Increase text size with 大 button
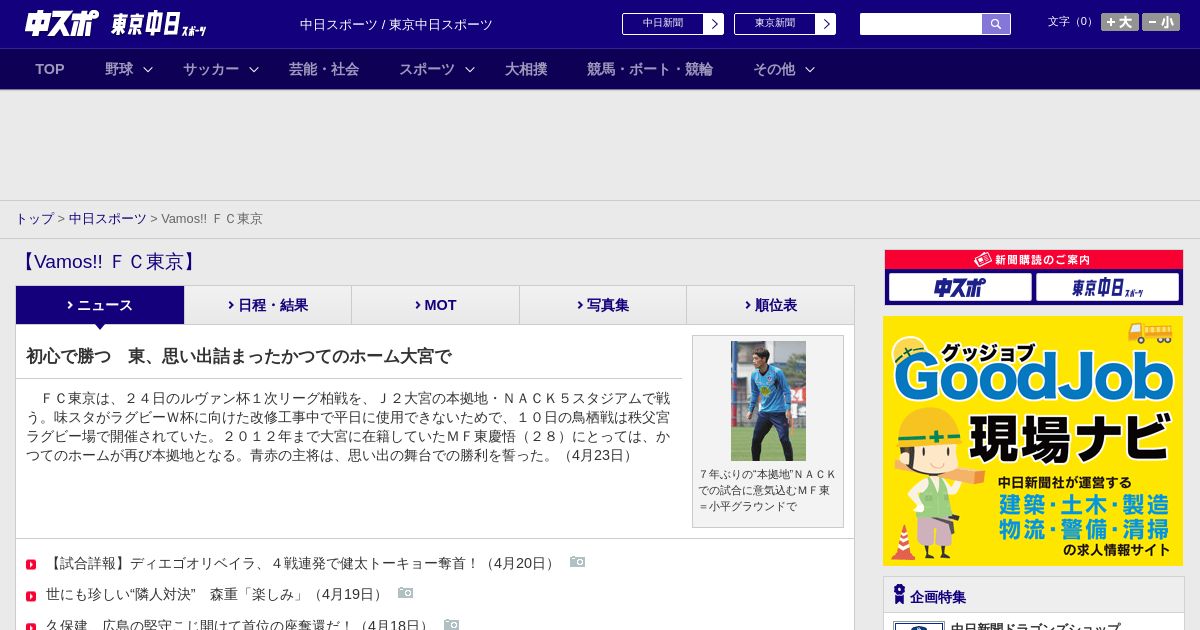This screenshot has width=1200, height=630. (1119, 22)
